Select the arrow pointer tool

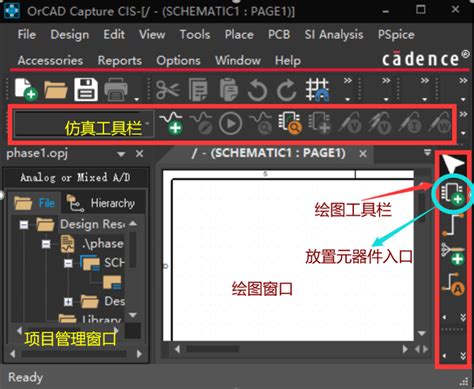[452, 164]
